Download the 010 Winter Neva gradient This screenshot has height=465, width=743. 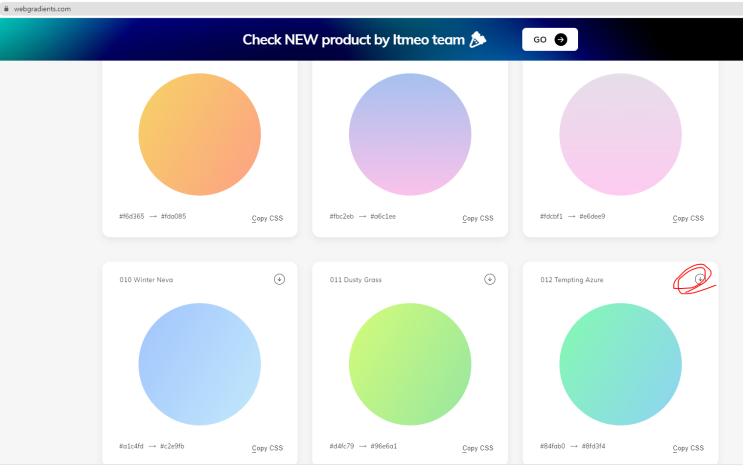coord(280,279)
